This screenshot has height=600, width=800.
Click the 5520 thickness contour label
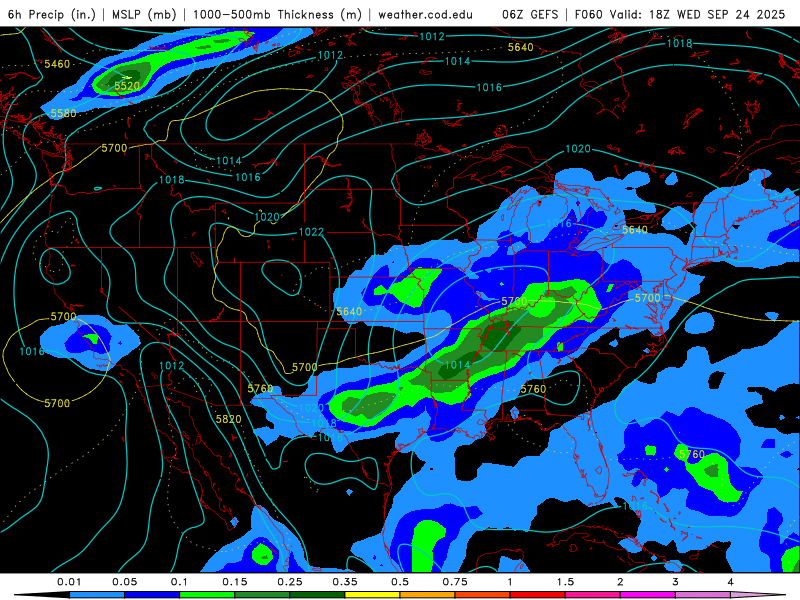127,86
